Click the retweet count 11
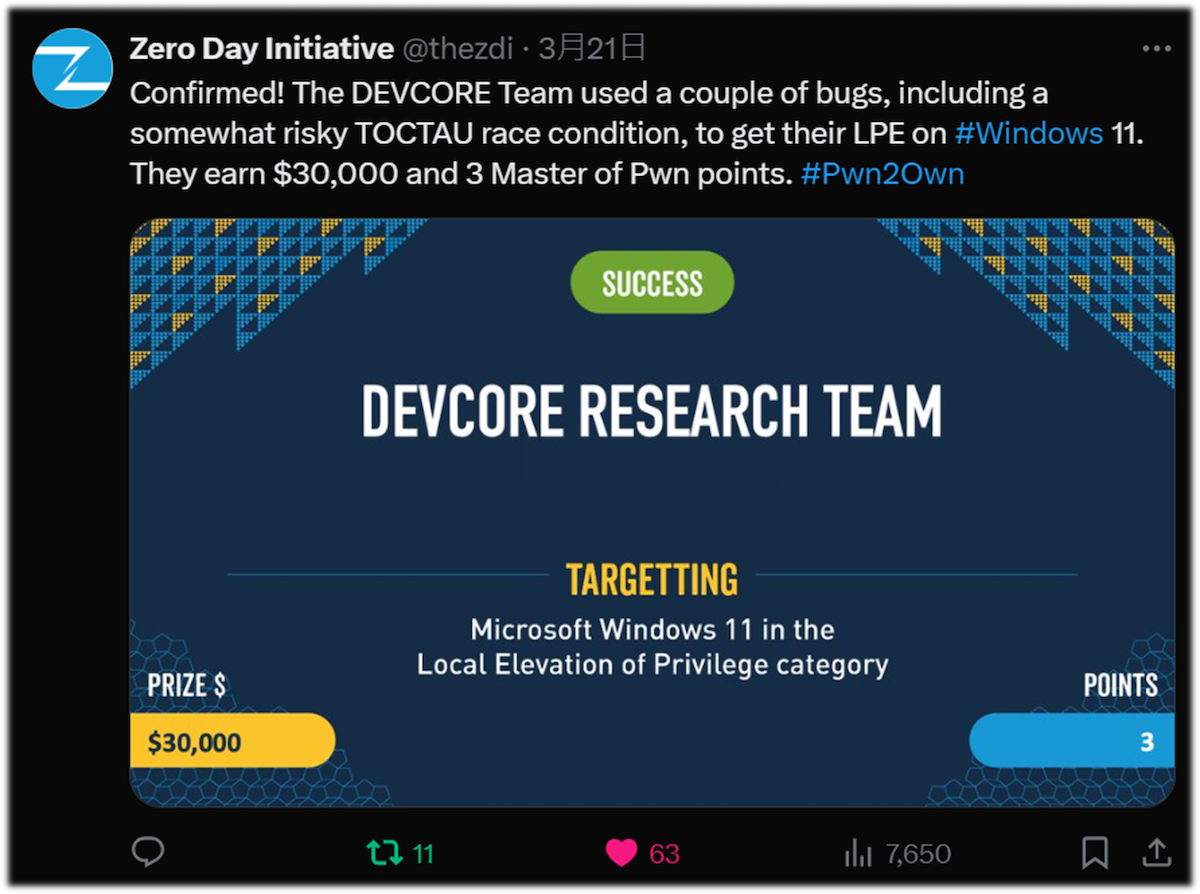 point(423,854)
